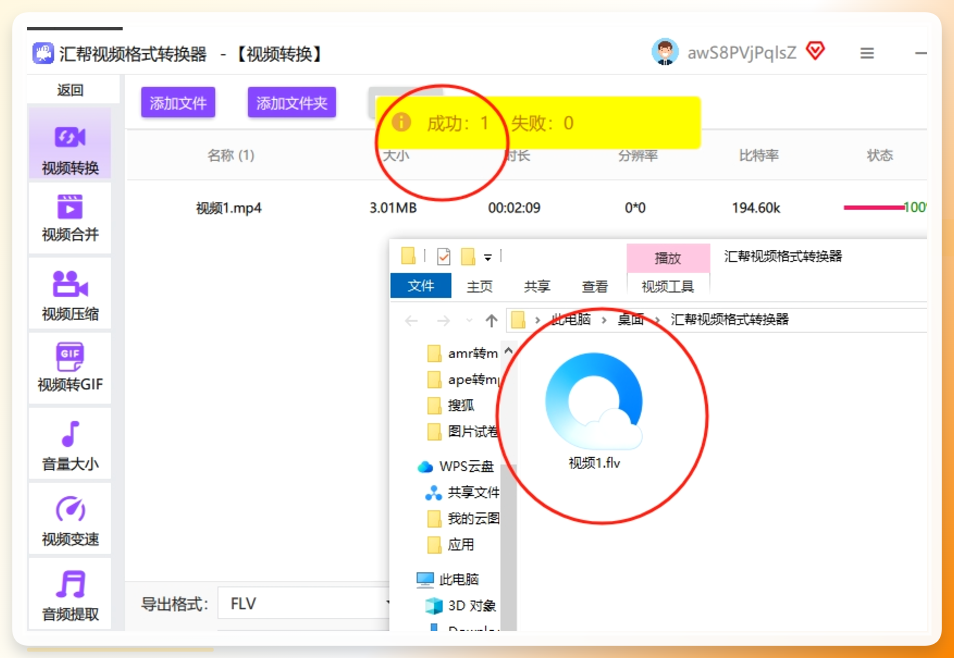Open the 查看 ribbon tab

(594, 287)
